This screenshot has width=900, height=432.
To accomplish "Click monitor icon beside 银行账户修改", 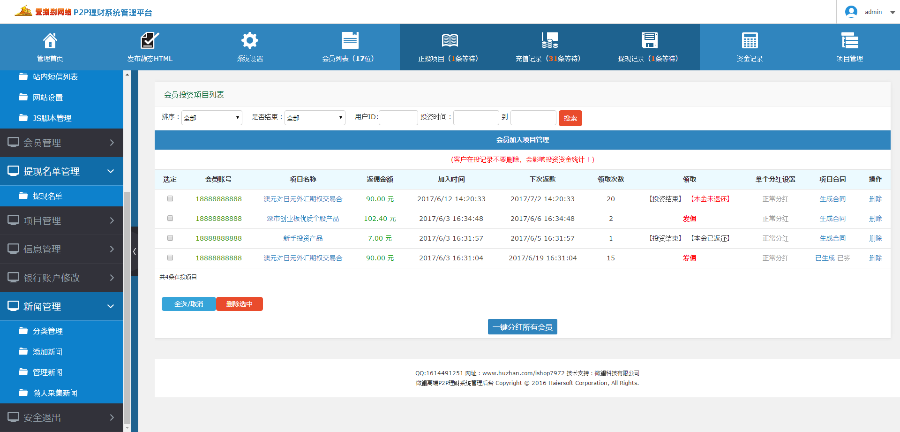I will coord(13,278).
